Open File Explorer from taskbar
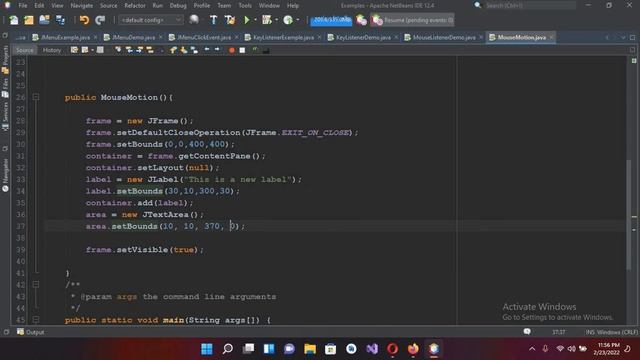 coord(310,349)
